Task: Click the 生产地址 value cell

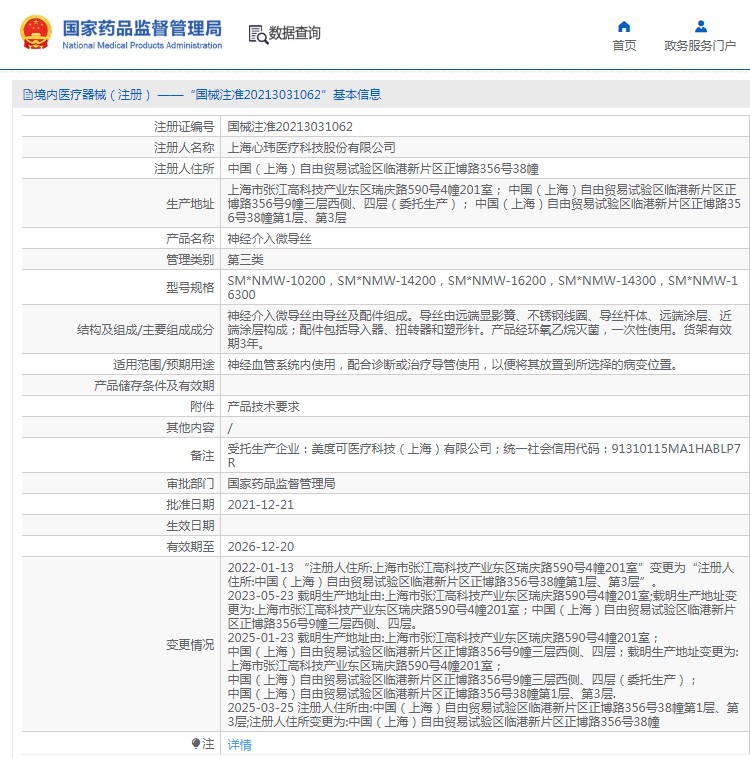Action: (x=484, y=204)
